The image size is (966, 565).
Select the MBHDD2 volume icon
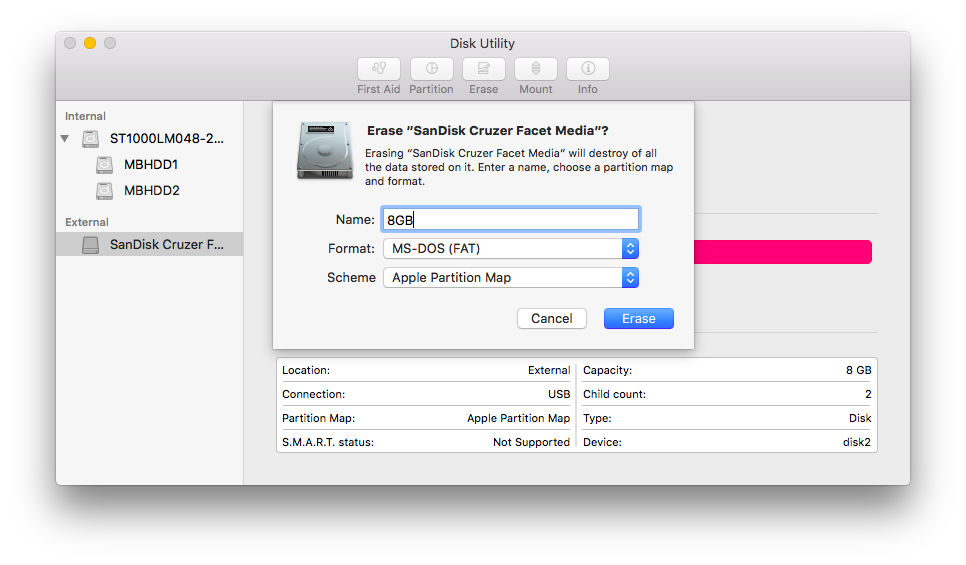tap(104, 191)
